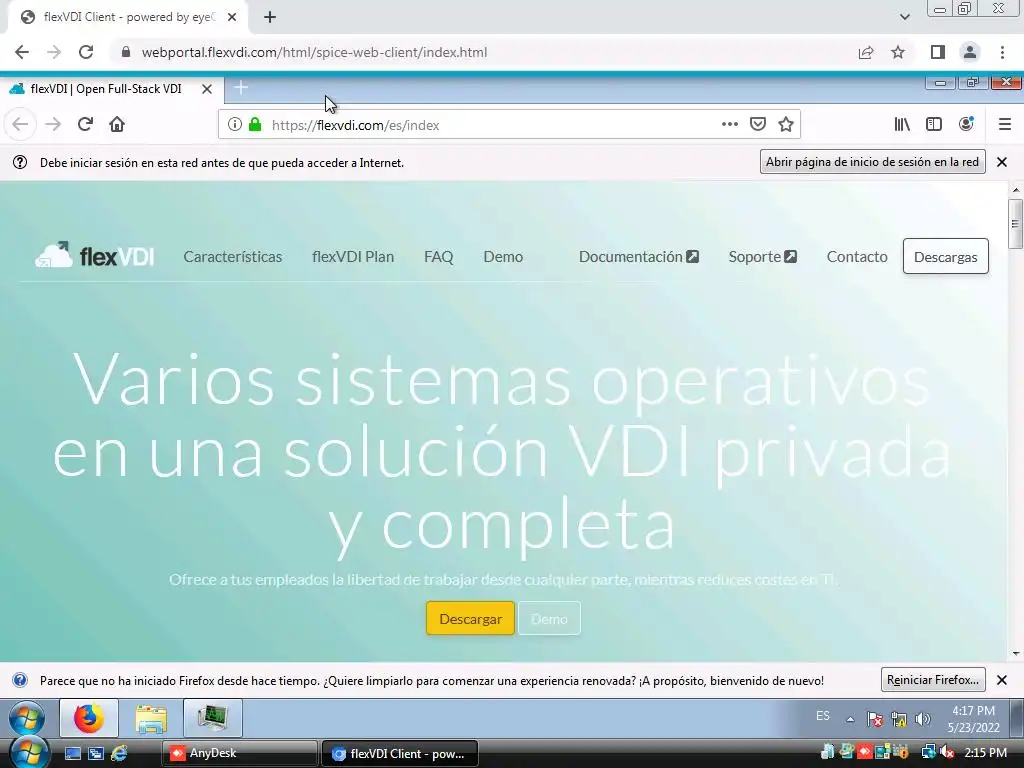The width and height of the screenshot is (1024, 768).
Task: Go back in outer Chrome browser
Action: pyautogui.click(x=22, y=52)
